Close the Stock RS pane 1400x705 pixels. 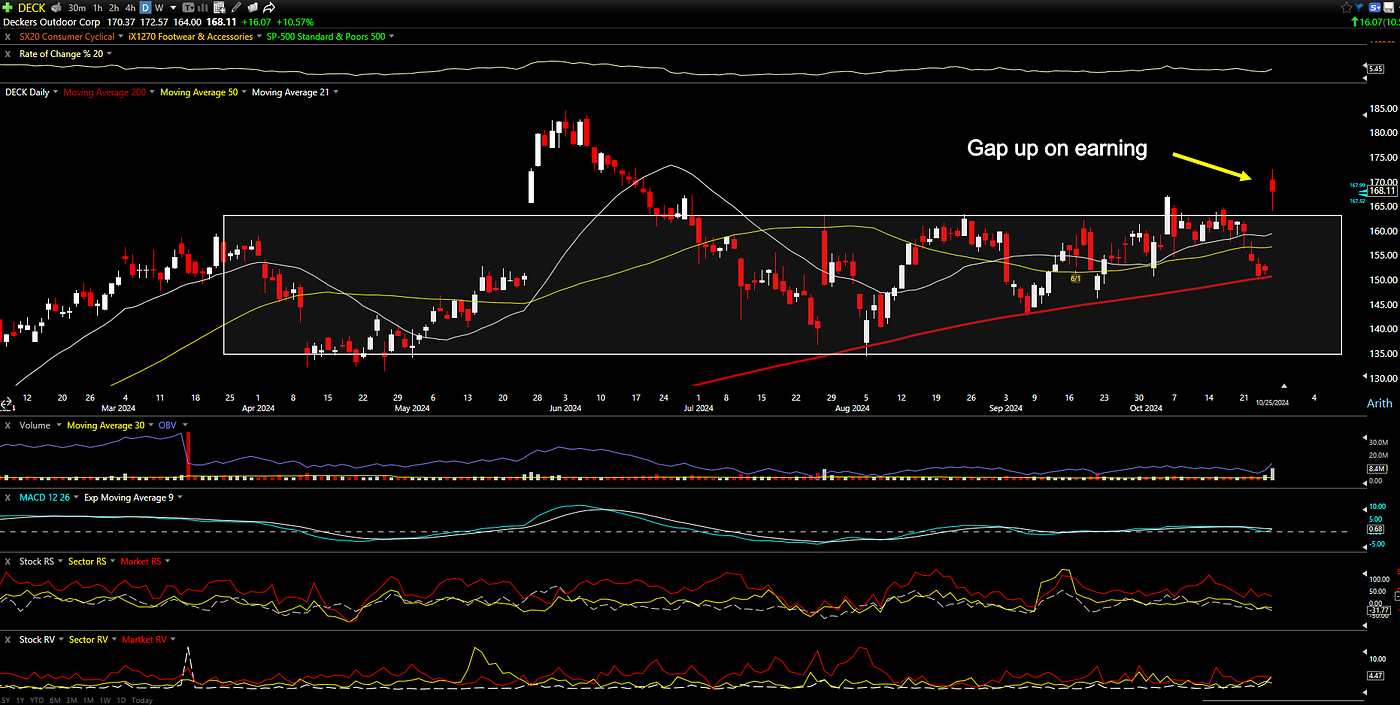[x=7, y=562]
